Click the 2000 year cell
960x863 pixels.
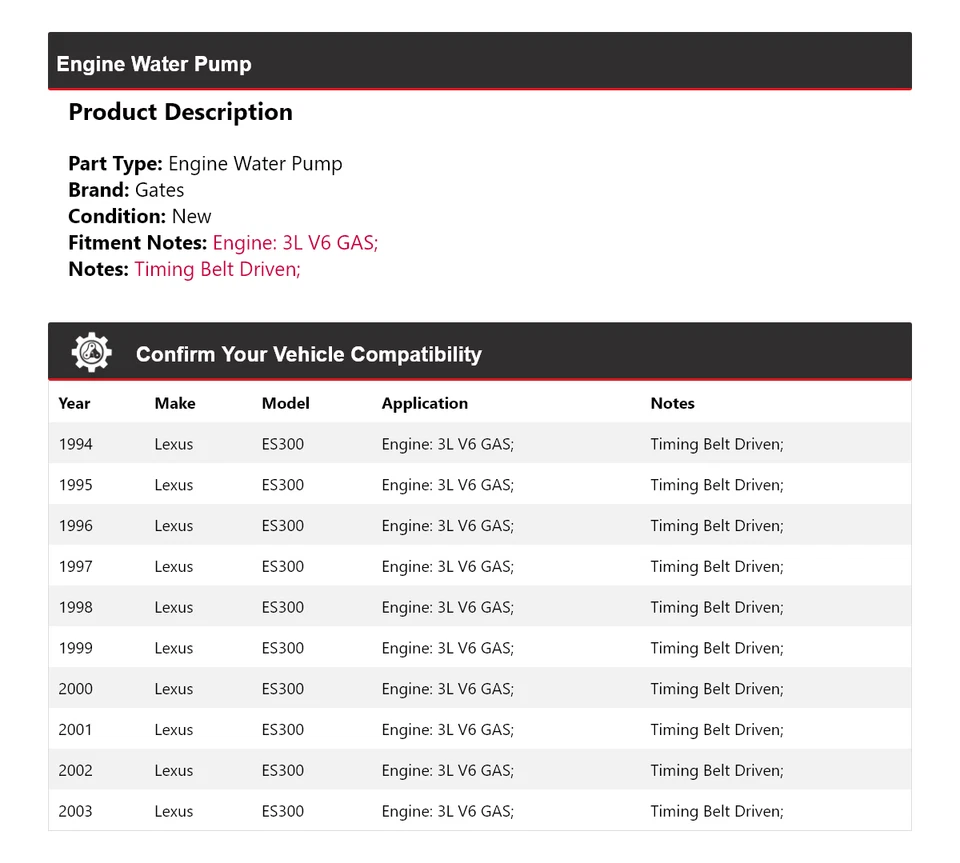pos(75,689)
